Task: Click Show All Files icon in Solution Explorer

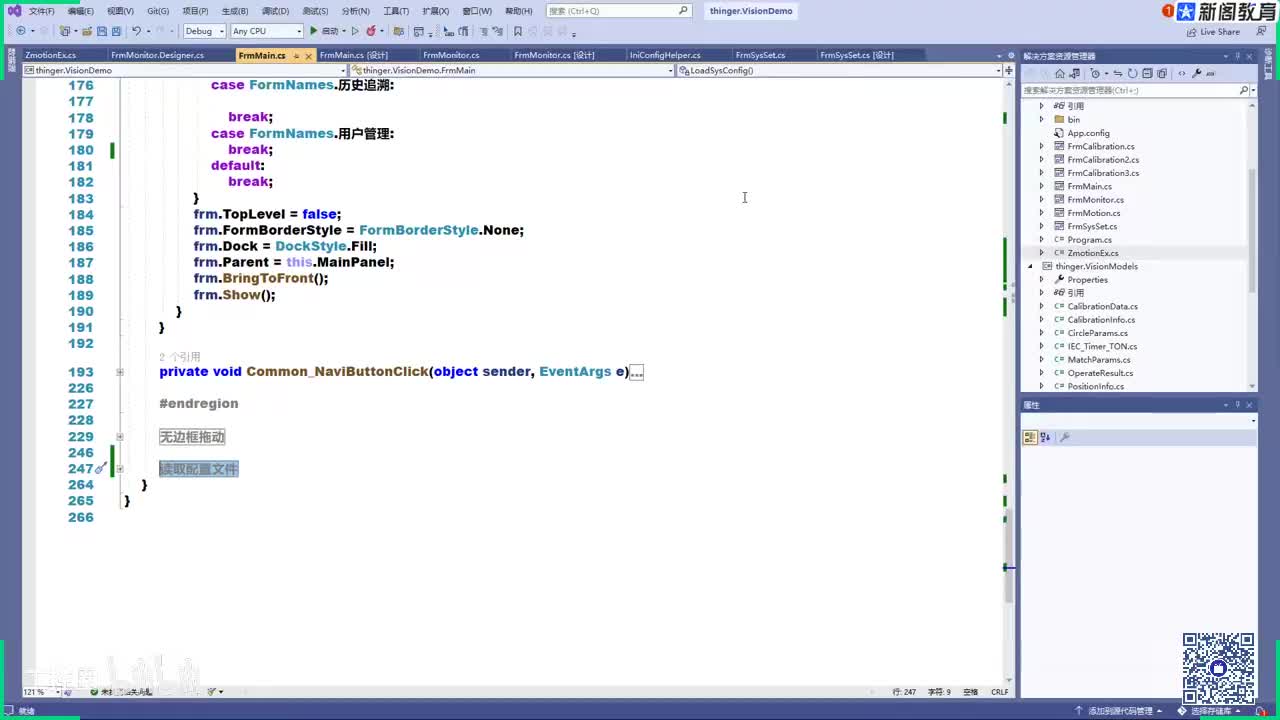Action: 1161,73
